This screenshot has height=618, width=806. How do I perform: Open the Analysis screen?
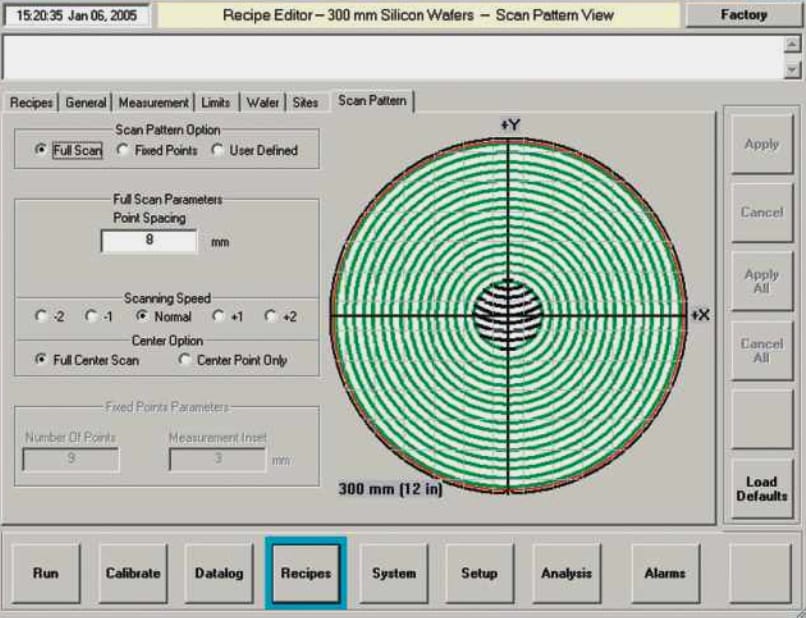click(x=566, y=573)
